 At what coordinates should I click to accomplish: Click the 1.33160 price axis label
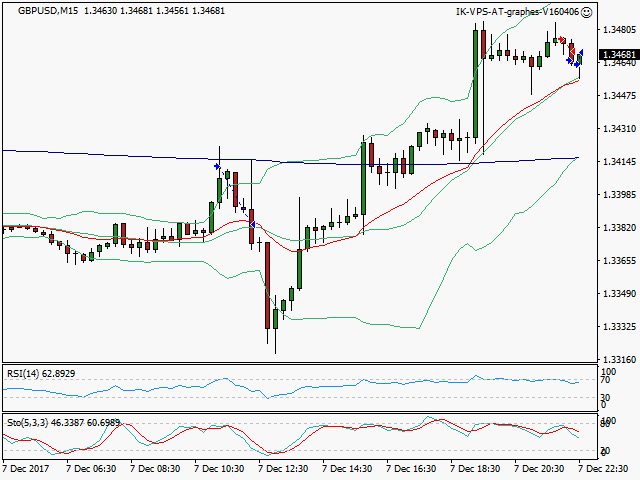coord(620,360)
